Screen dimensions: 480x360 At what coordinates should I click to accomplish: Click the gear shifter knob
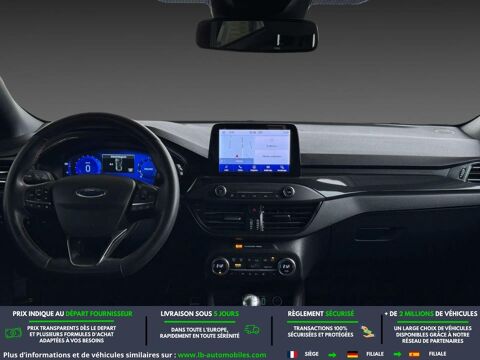251,300
